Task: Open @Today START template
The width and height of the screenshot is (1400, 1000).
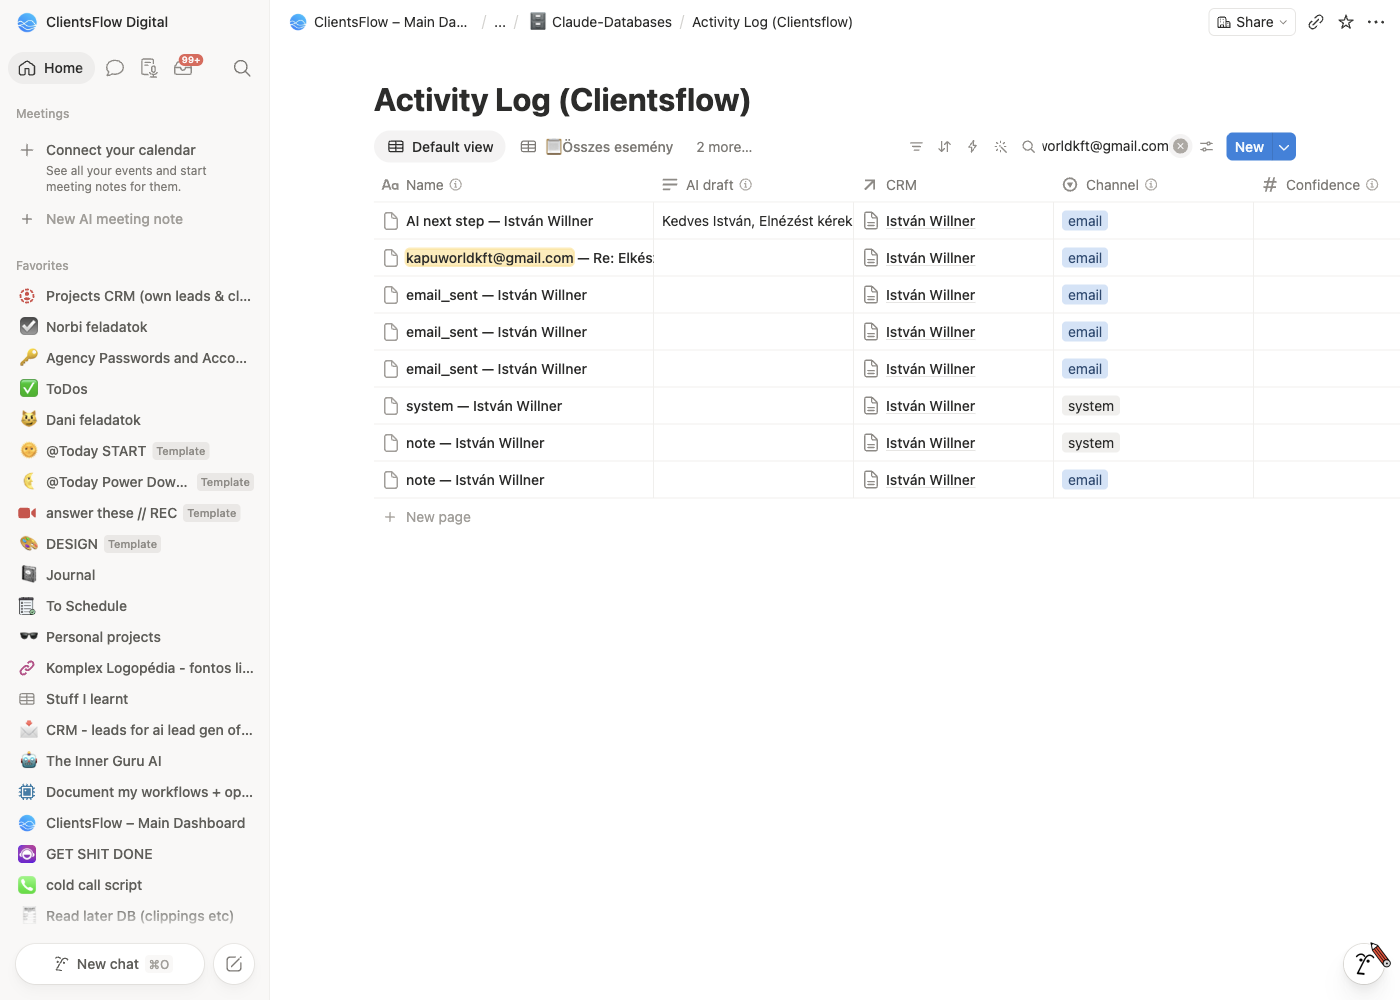Action: 135,451
